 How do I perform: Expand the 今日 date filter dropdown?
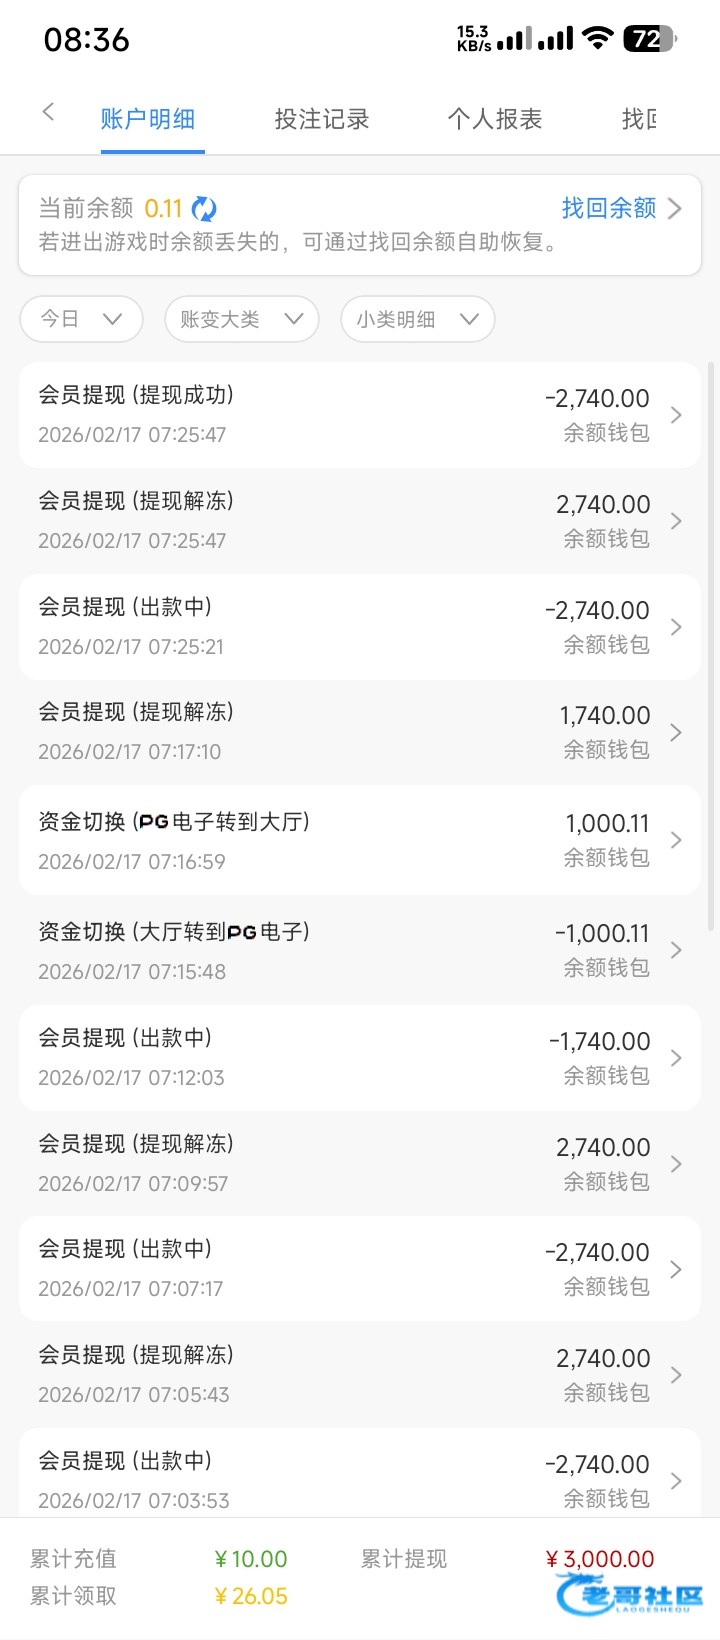81,319
